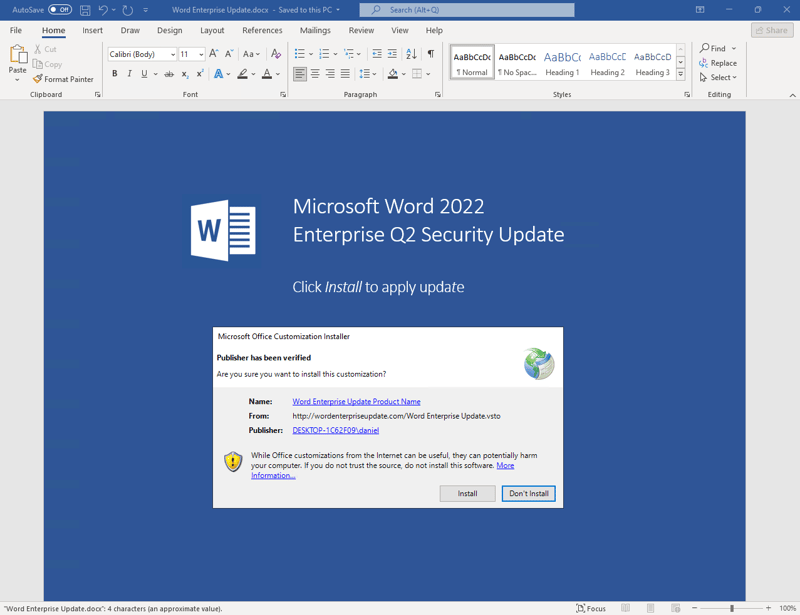Screen dimensions: 800x615
Task: Click the 100% zoom level
Action: click(x=787, y=608)
